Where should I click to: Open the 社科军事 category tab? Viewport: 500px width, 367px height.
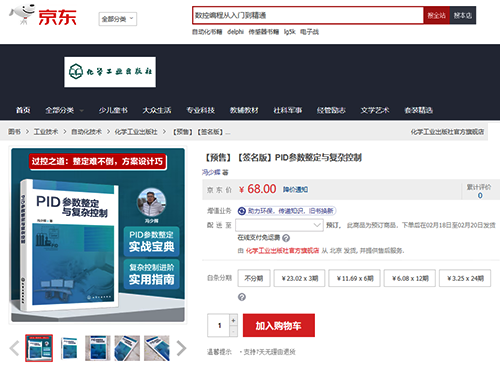coord(288,110)
